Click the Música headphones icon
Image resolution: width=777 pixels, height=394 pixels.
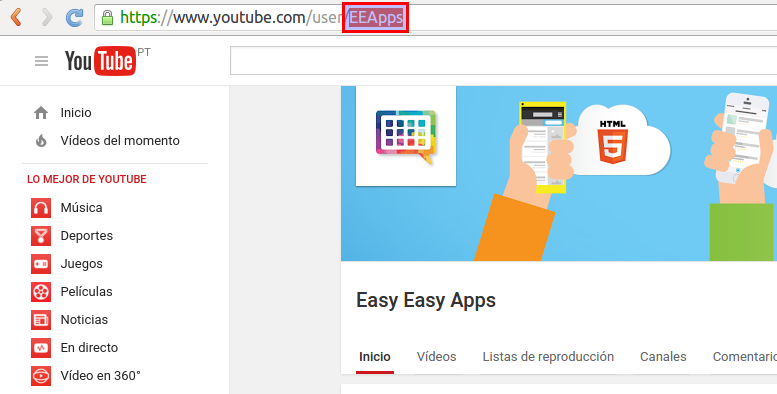point(41,208)
